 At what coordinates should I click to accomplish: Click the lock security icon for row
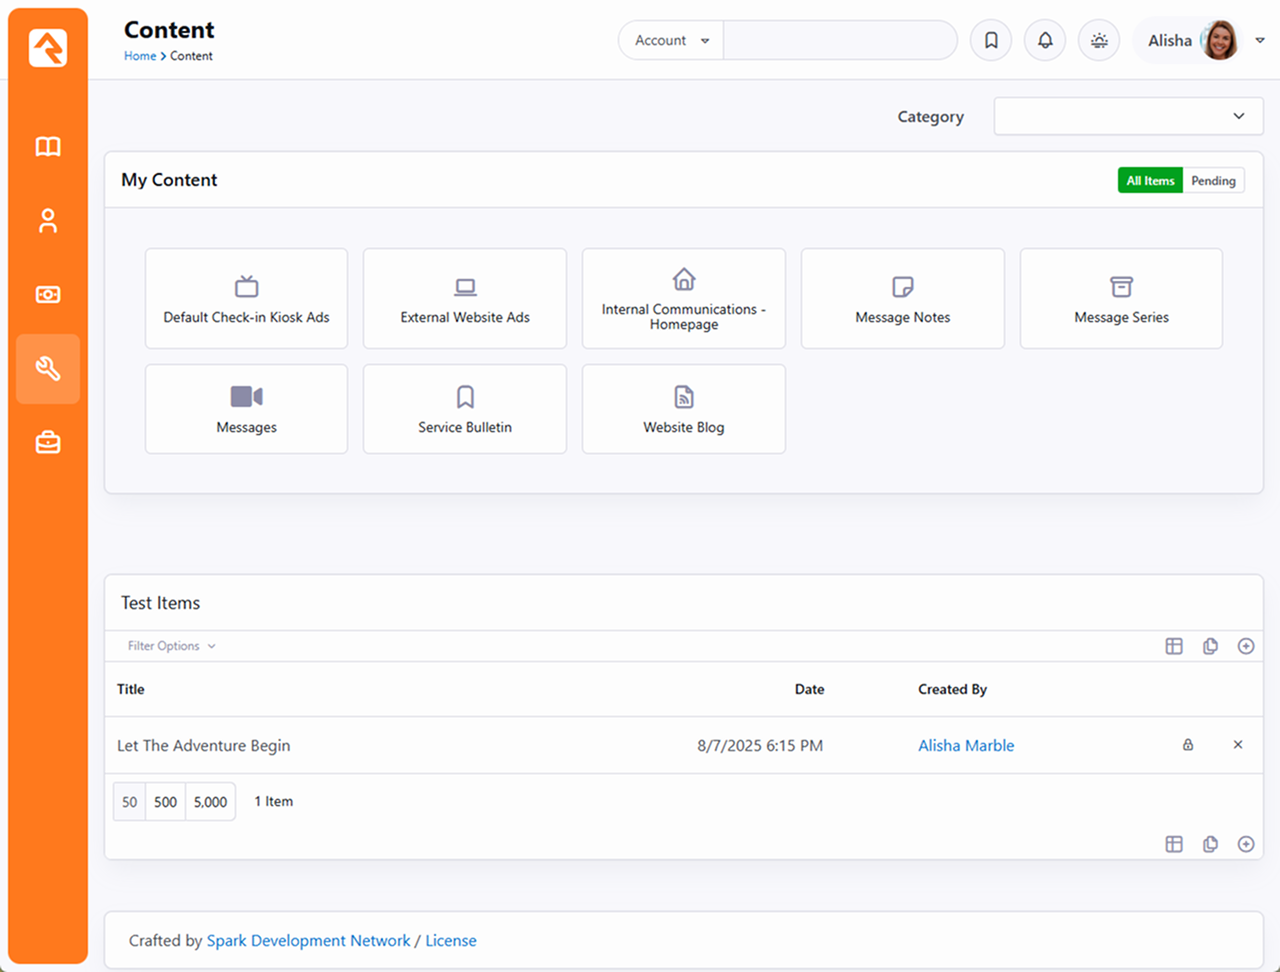coord(1188,745)
